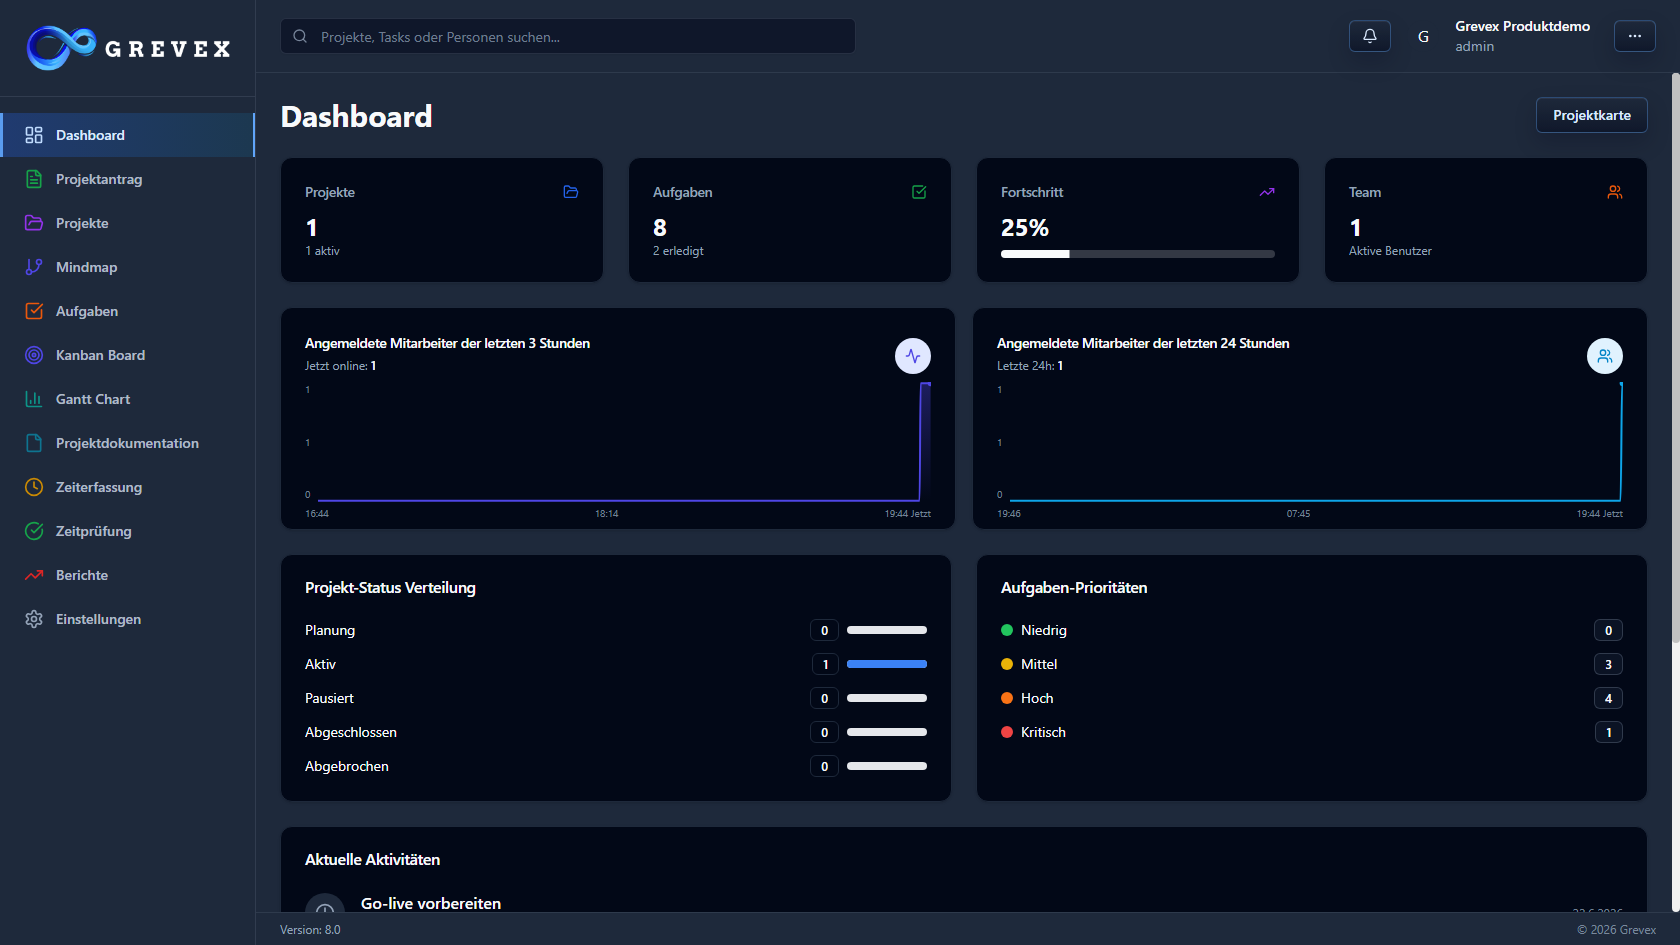Viewport: 1680px width, 945px height.
Task: Click the Einstellungen gear icon
Action: pyautogui.click(x=34, y=619)
